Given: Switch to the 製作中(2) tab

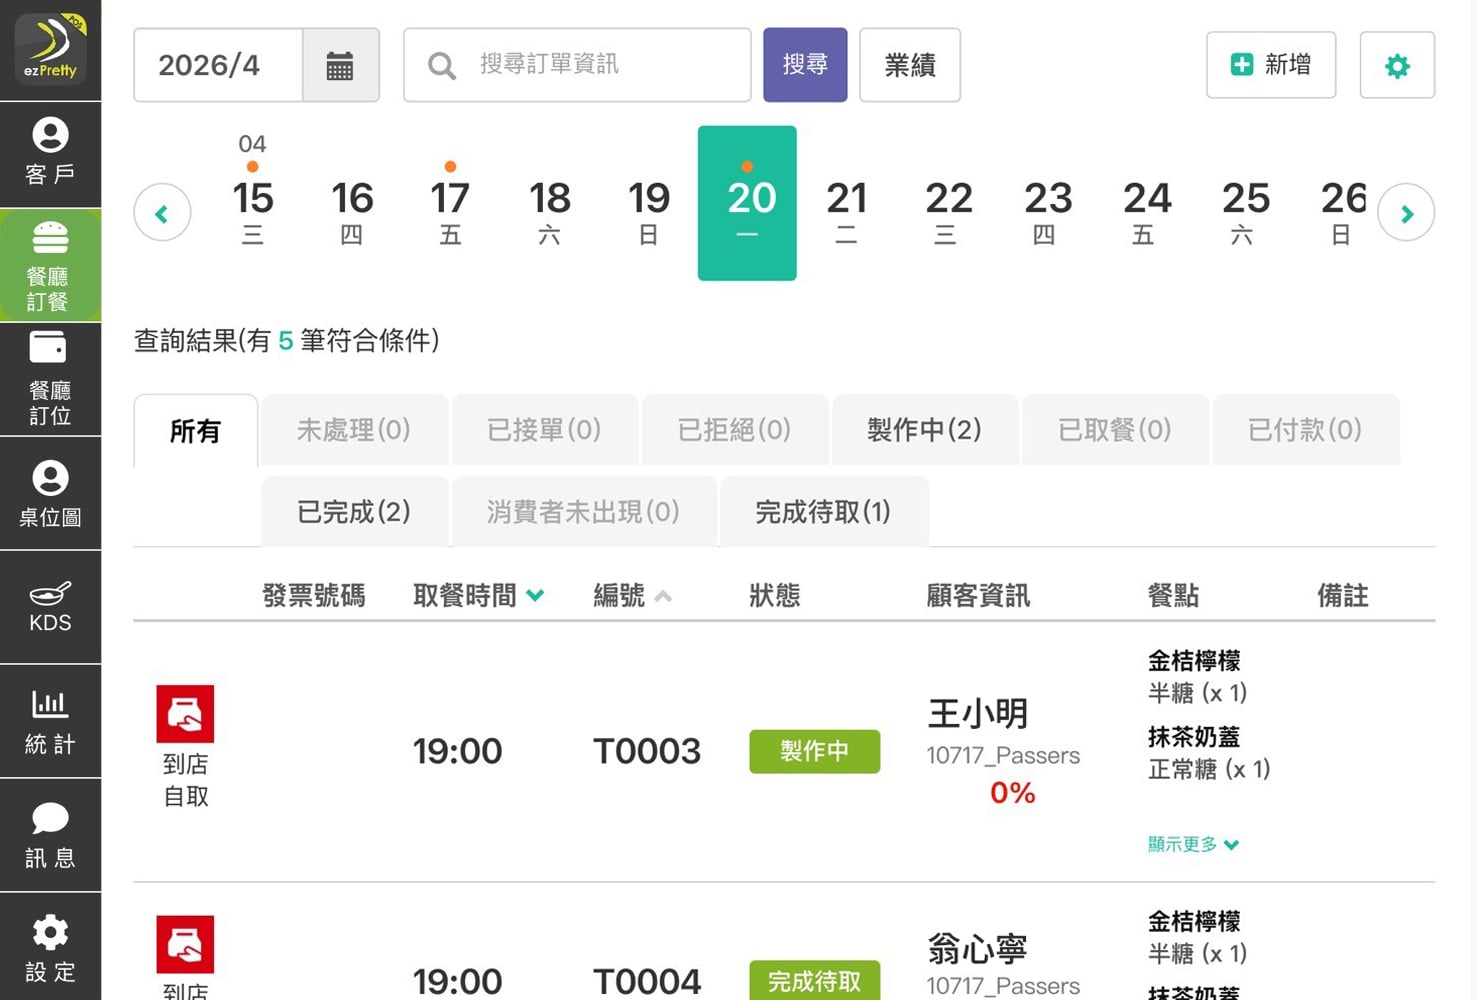Looking at the screenshot, I should click(x=924, y=430).
